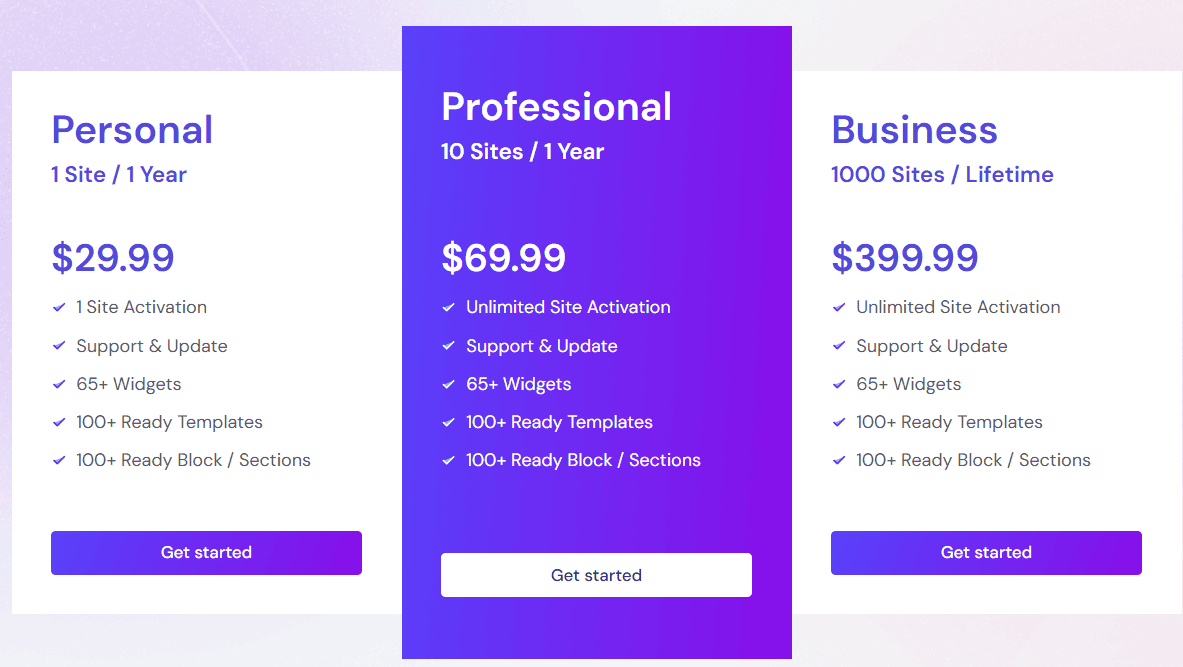
Task: Select the 'Business' plan heading
Action: [914, 130]
